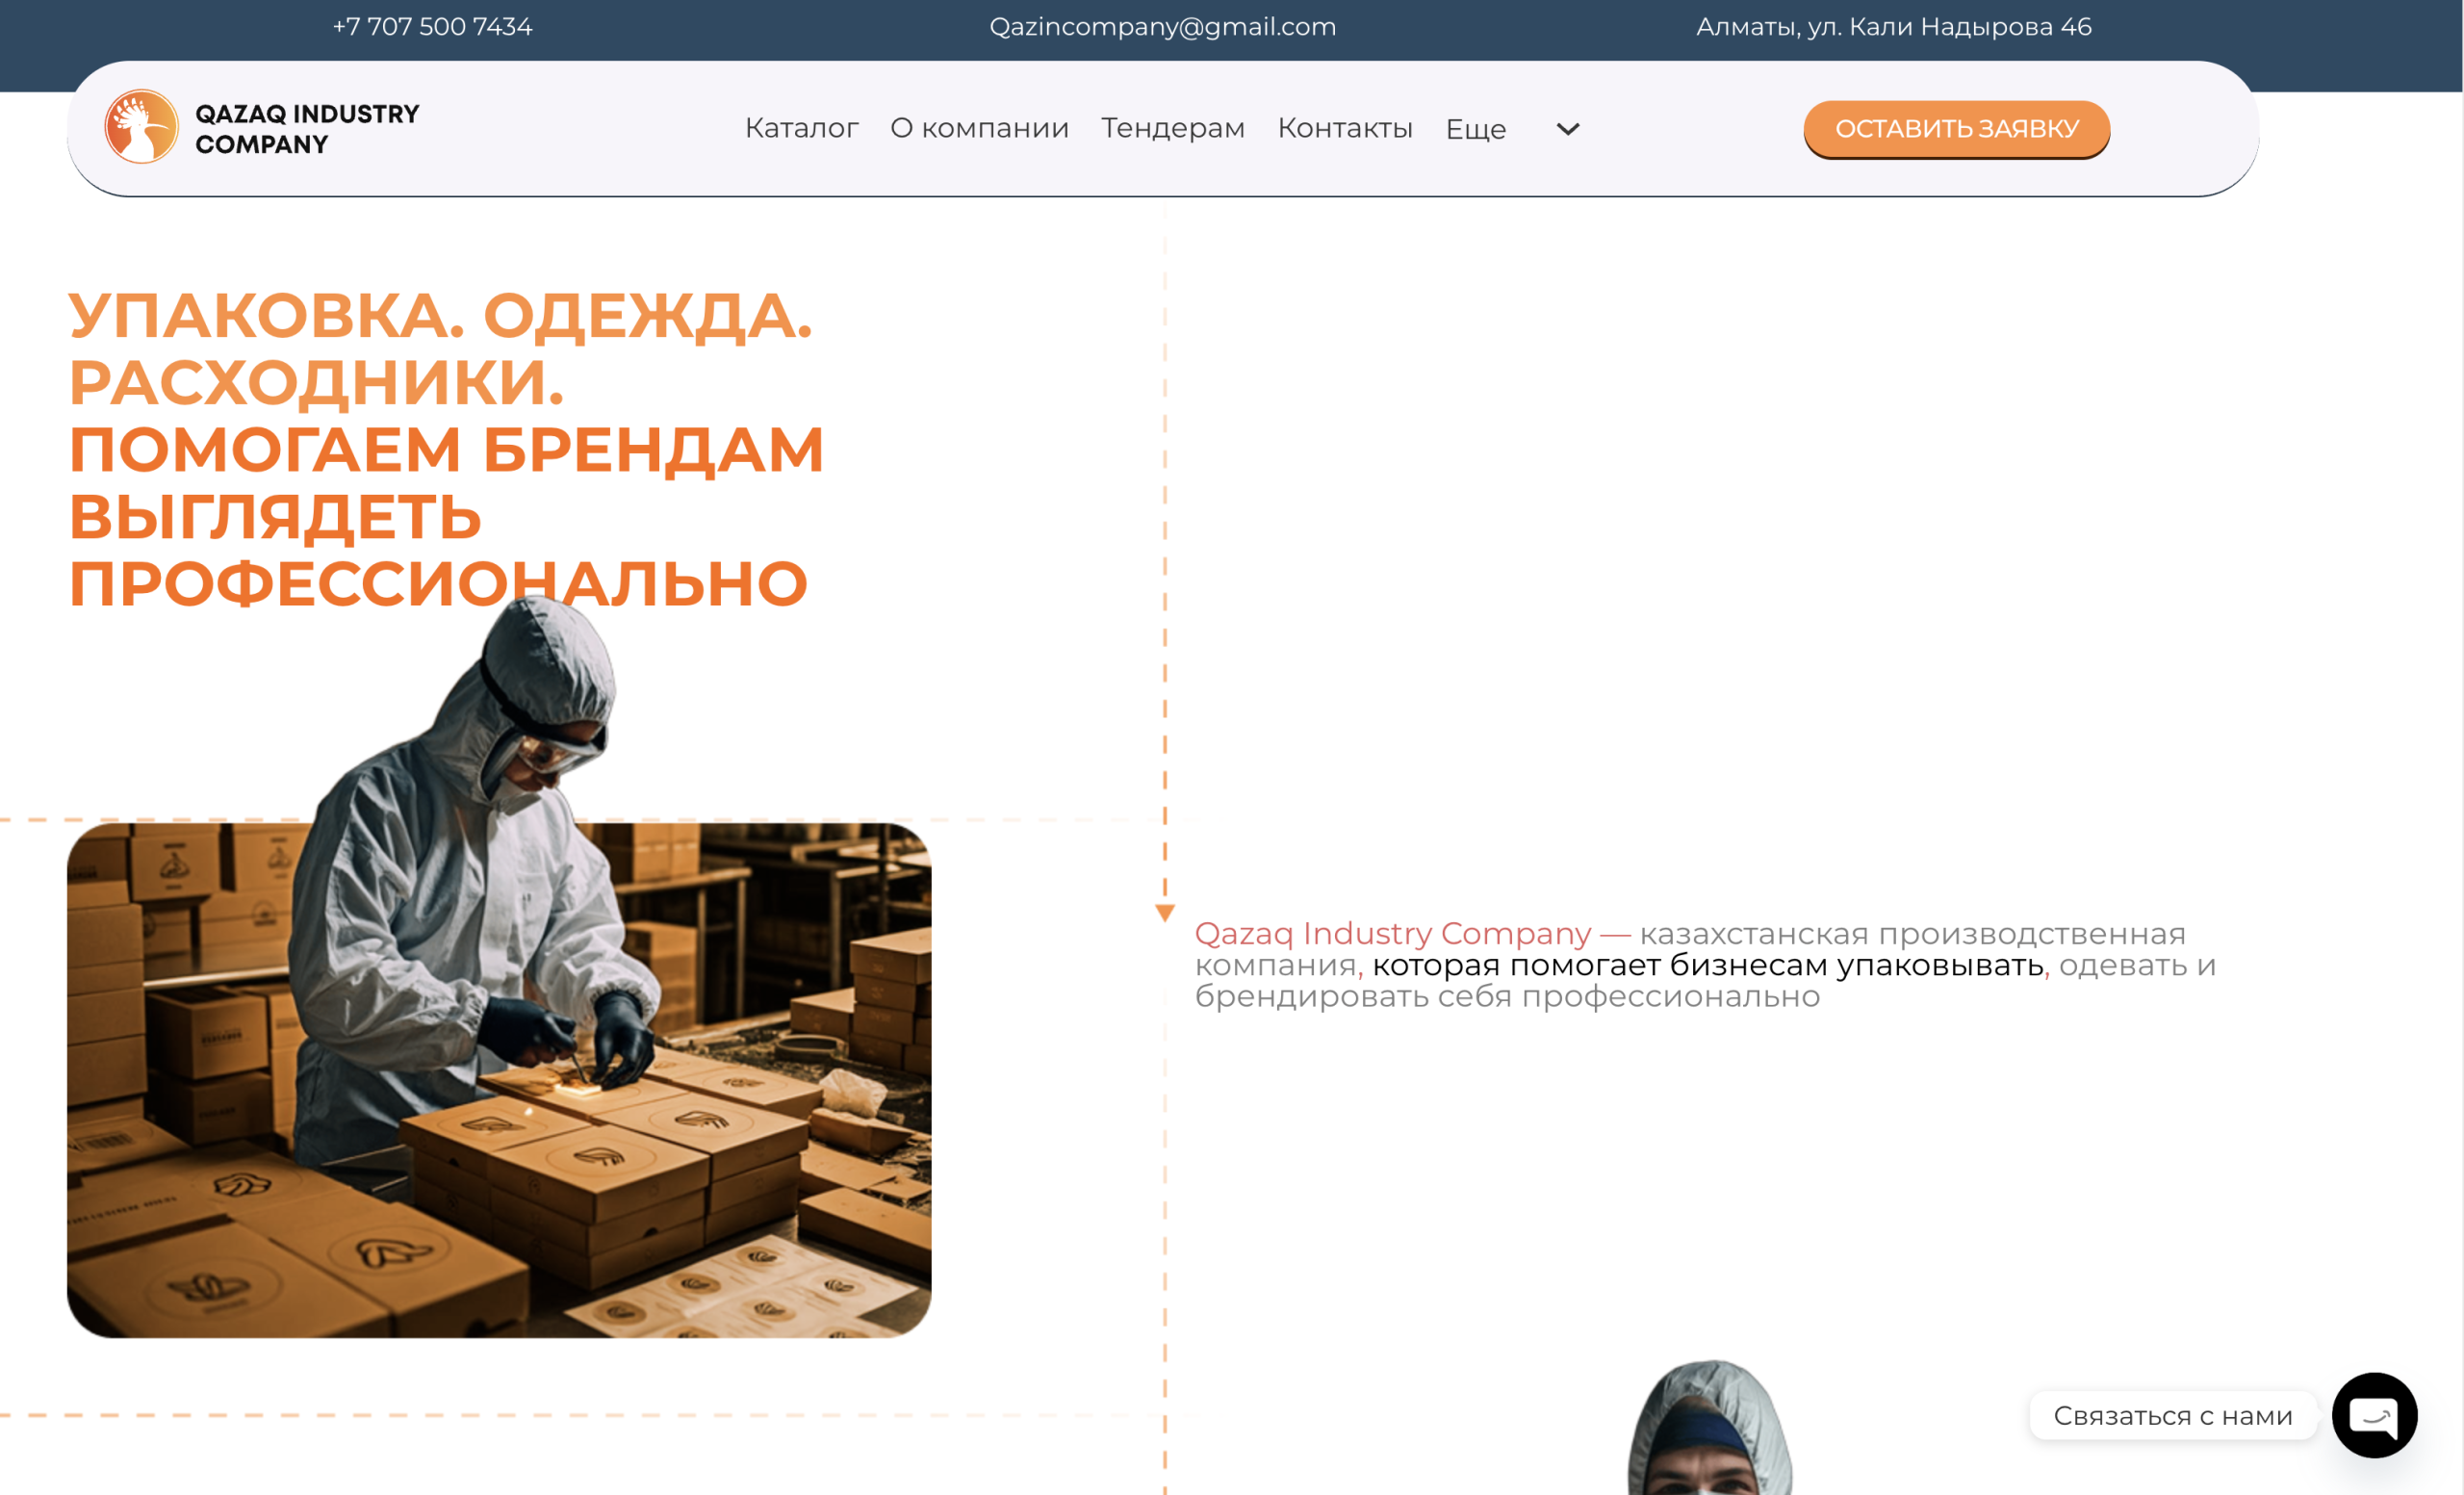
Task: Call the phone number +7 707 500 7434
Action: (432, 27)
